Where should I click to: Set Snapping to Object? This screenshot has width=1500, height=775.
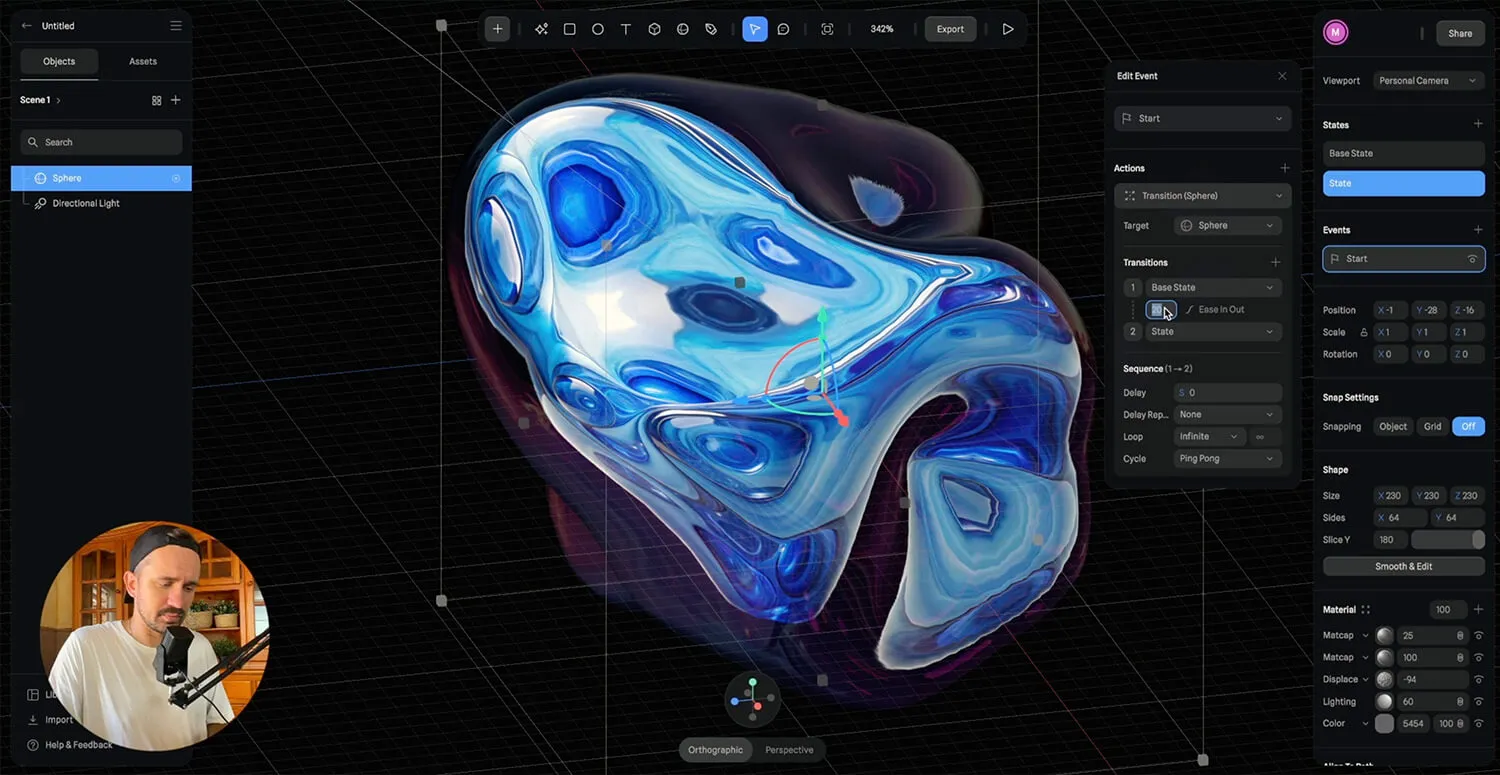tap(1393, 426)
